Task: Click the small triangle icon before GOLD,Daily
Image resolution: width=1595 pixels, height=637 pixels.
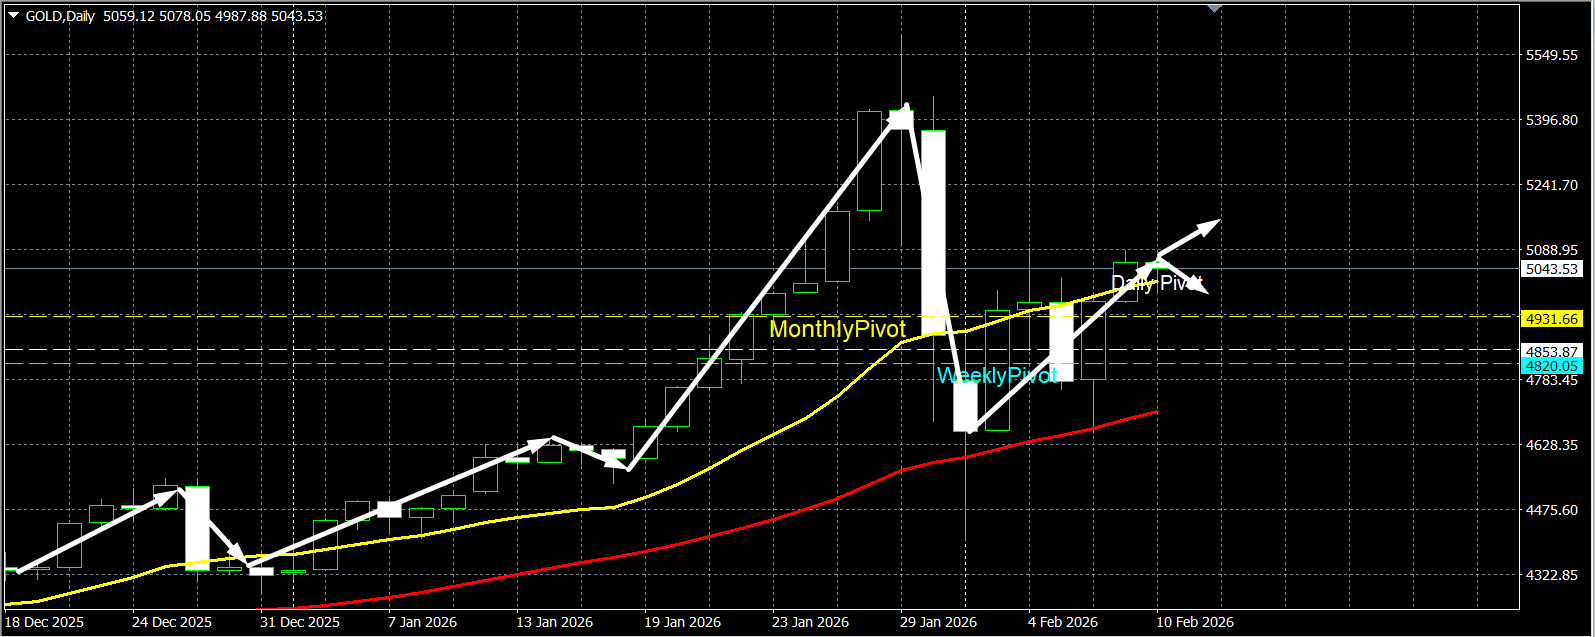Action: click(15, 16)
